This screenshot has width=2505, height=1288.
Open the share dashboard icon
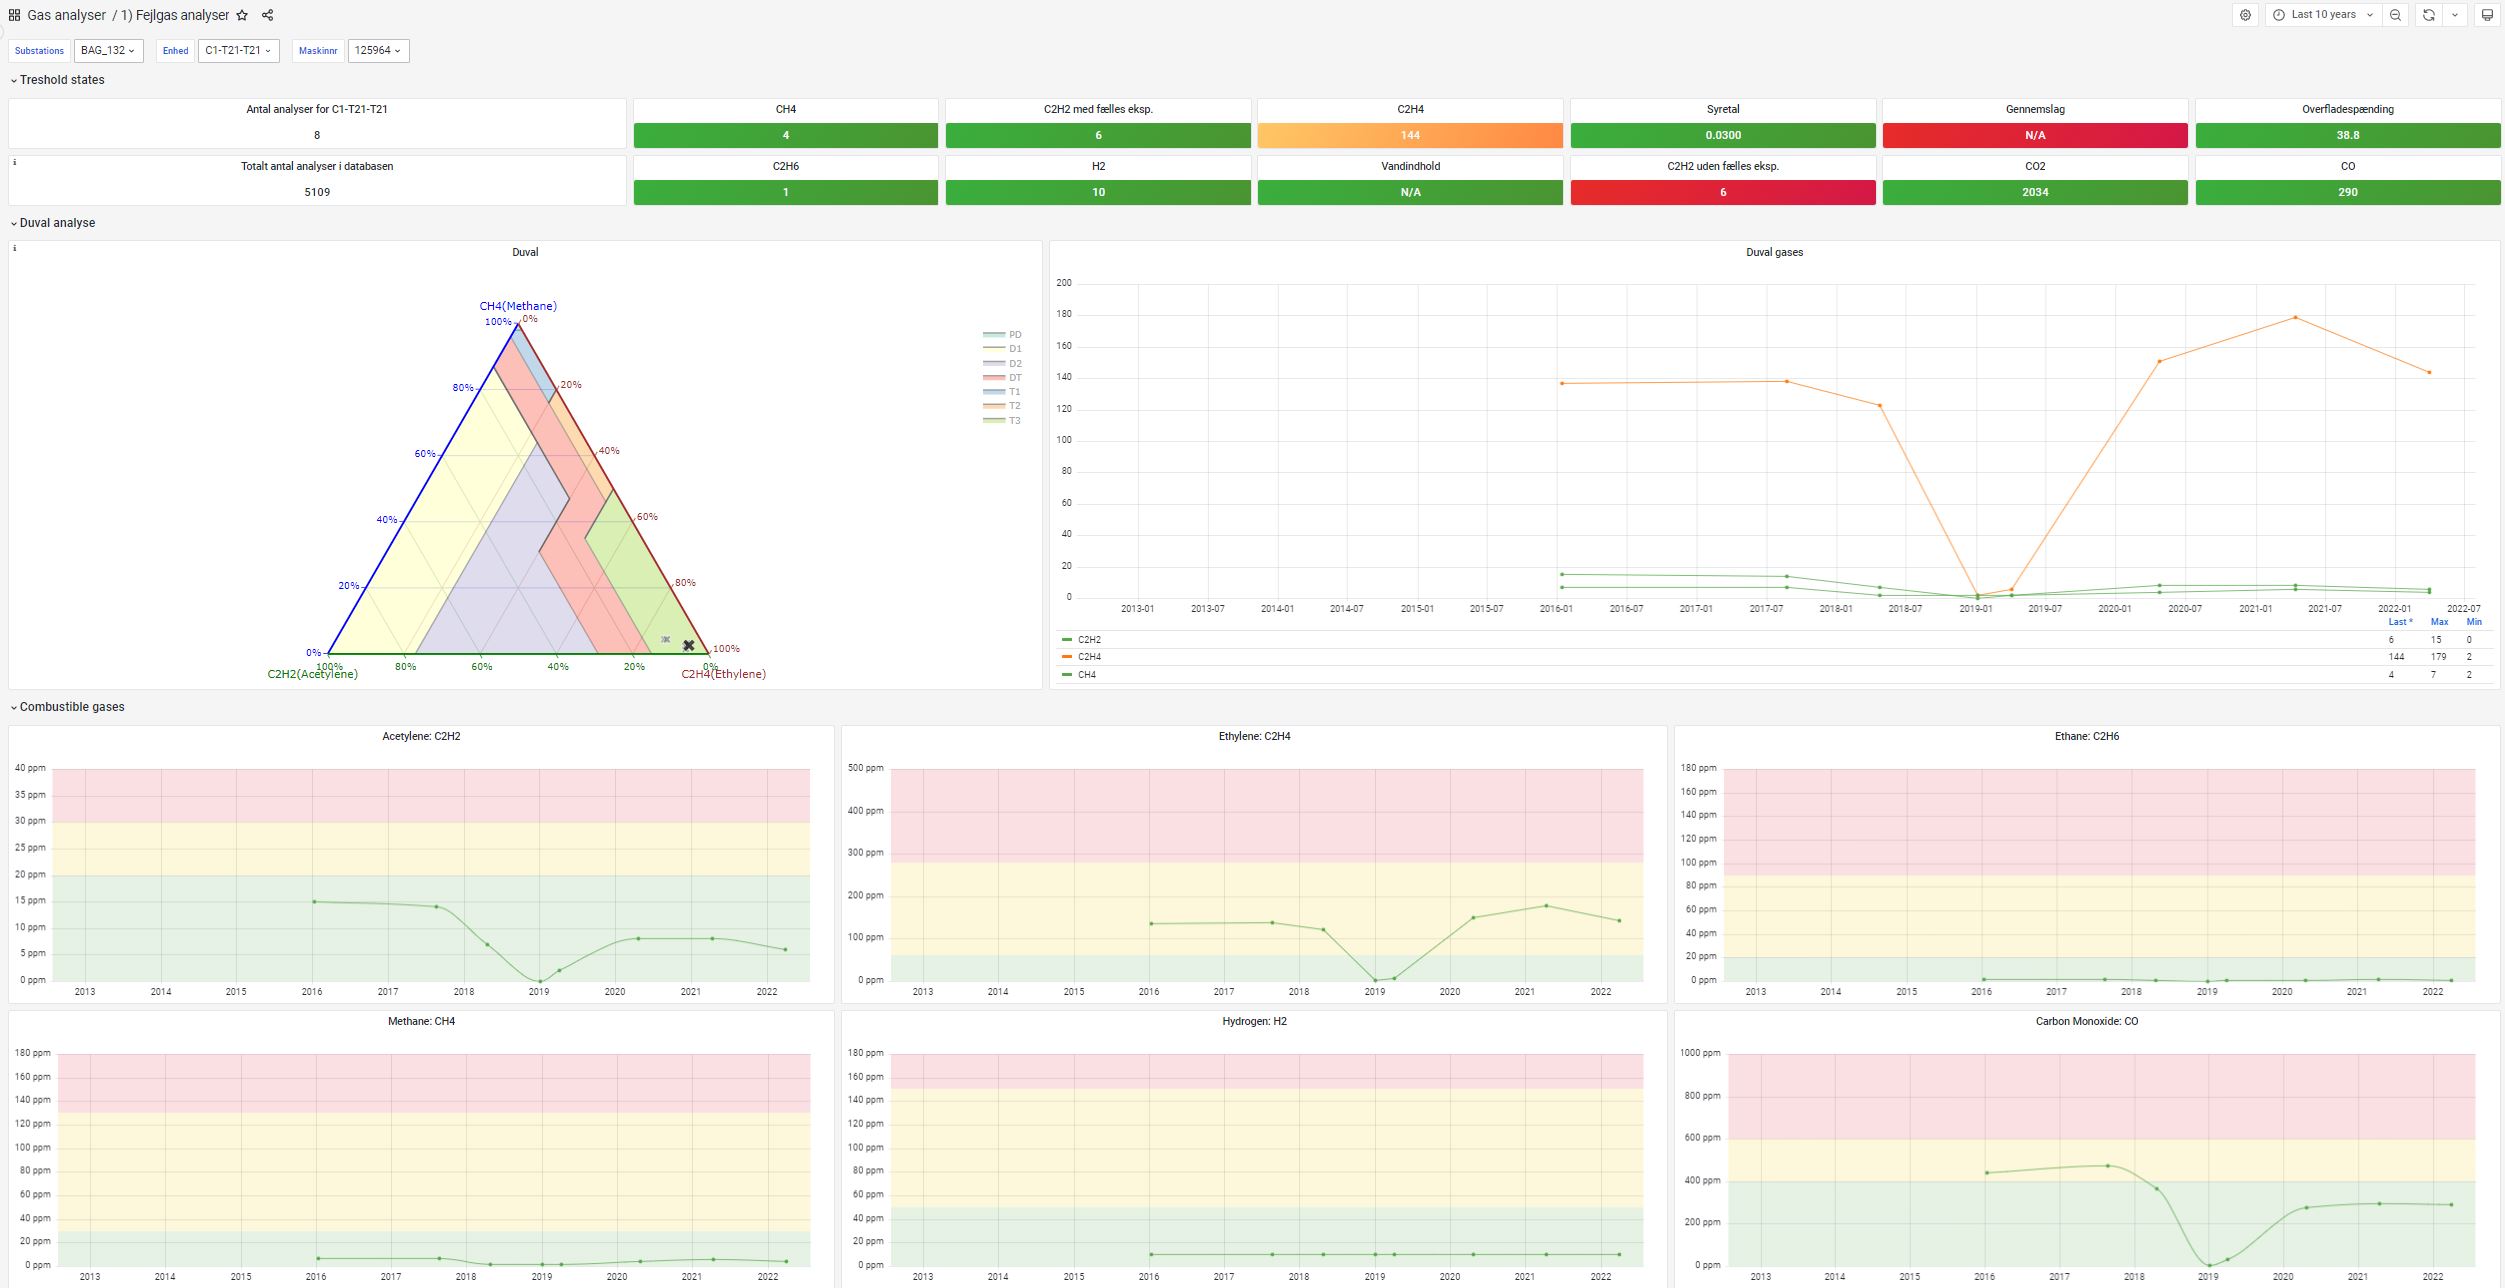click(x=267, y=15)
